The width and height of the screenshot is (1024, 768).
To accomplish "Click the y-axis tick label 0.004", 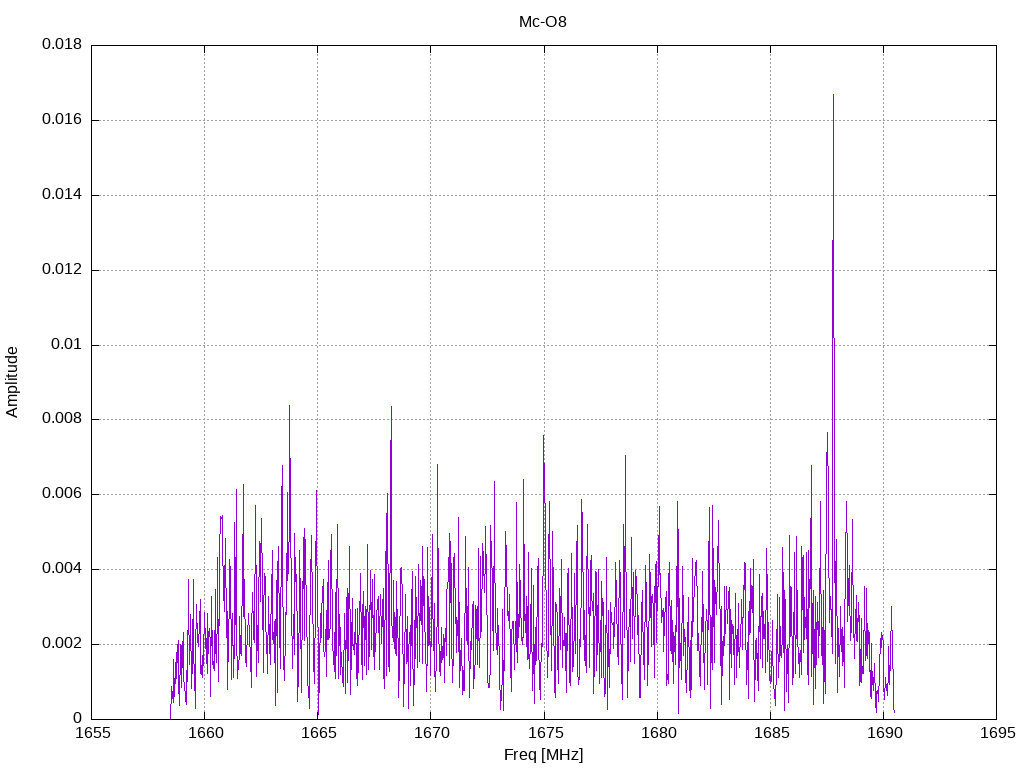I will (62, 569).
